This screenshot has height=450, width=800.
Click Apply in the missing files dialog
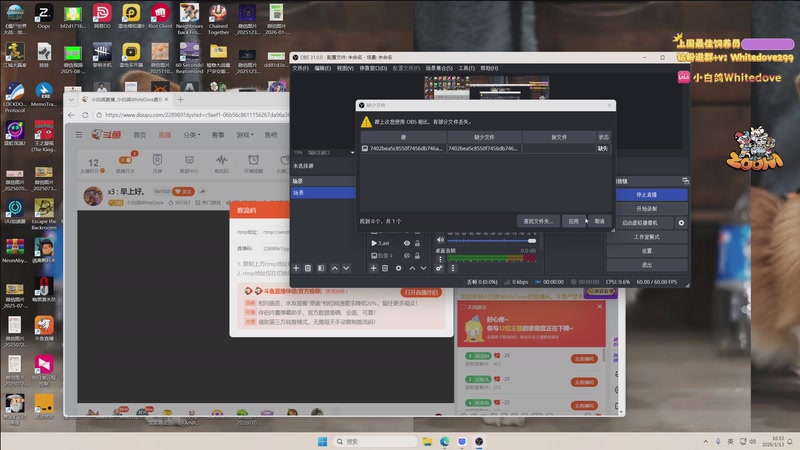(x=573, y=221)
